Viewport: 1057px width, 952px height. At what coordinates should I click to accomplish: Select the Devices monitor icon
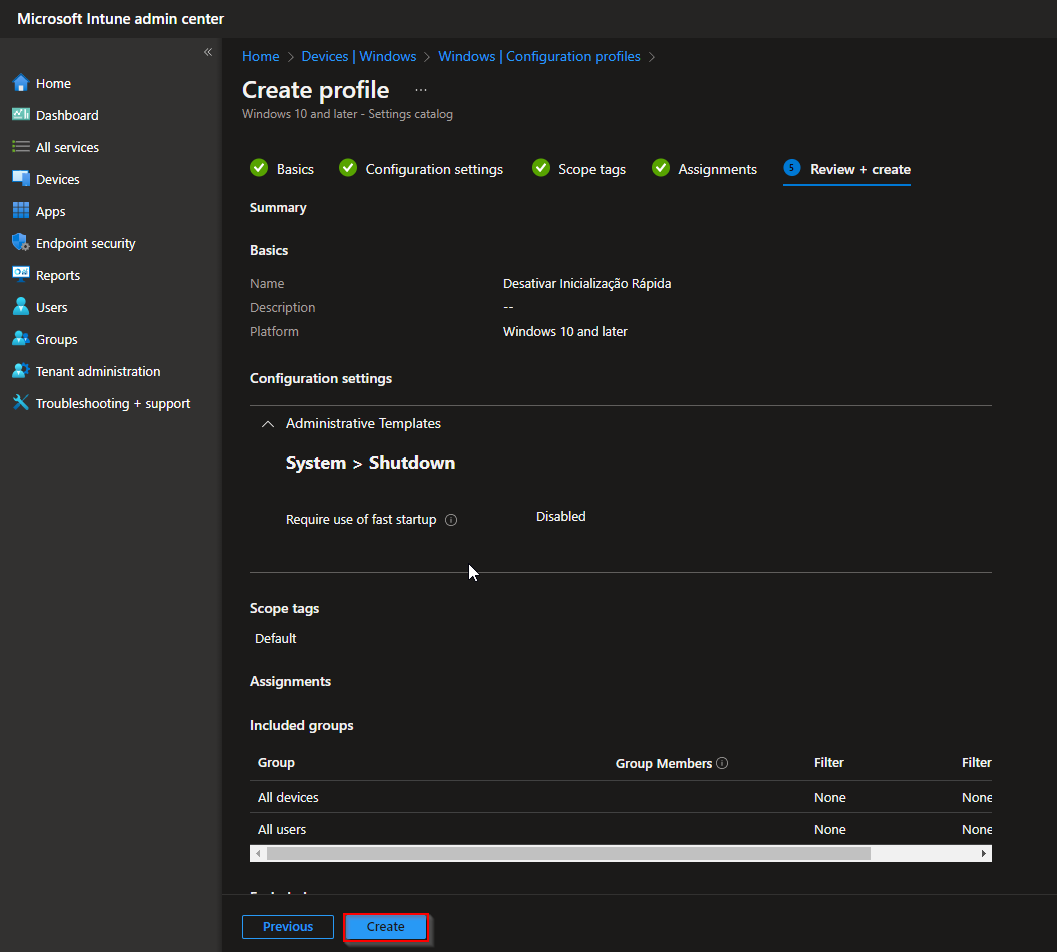coord(21,179)
